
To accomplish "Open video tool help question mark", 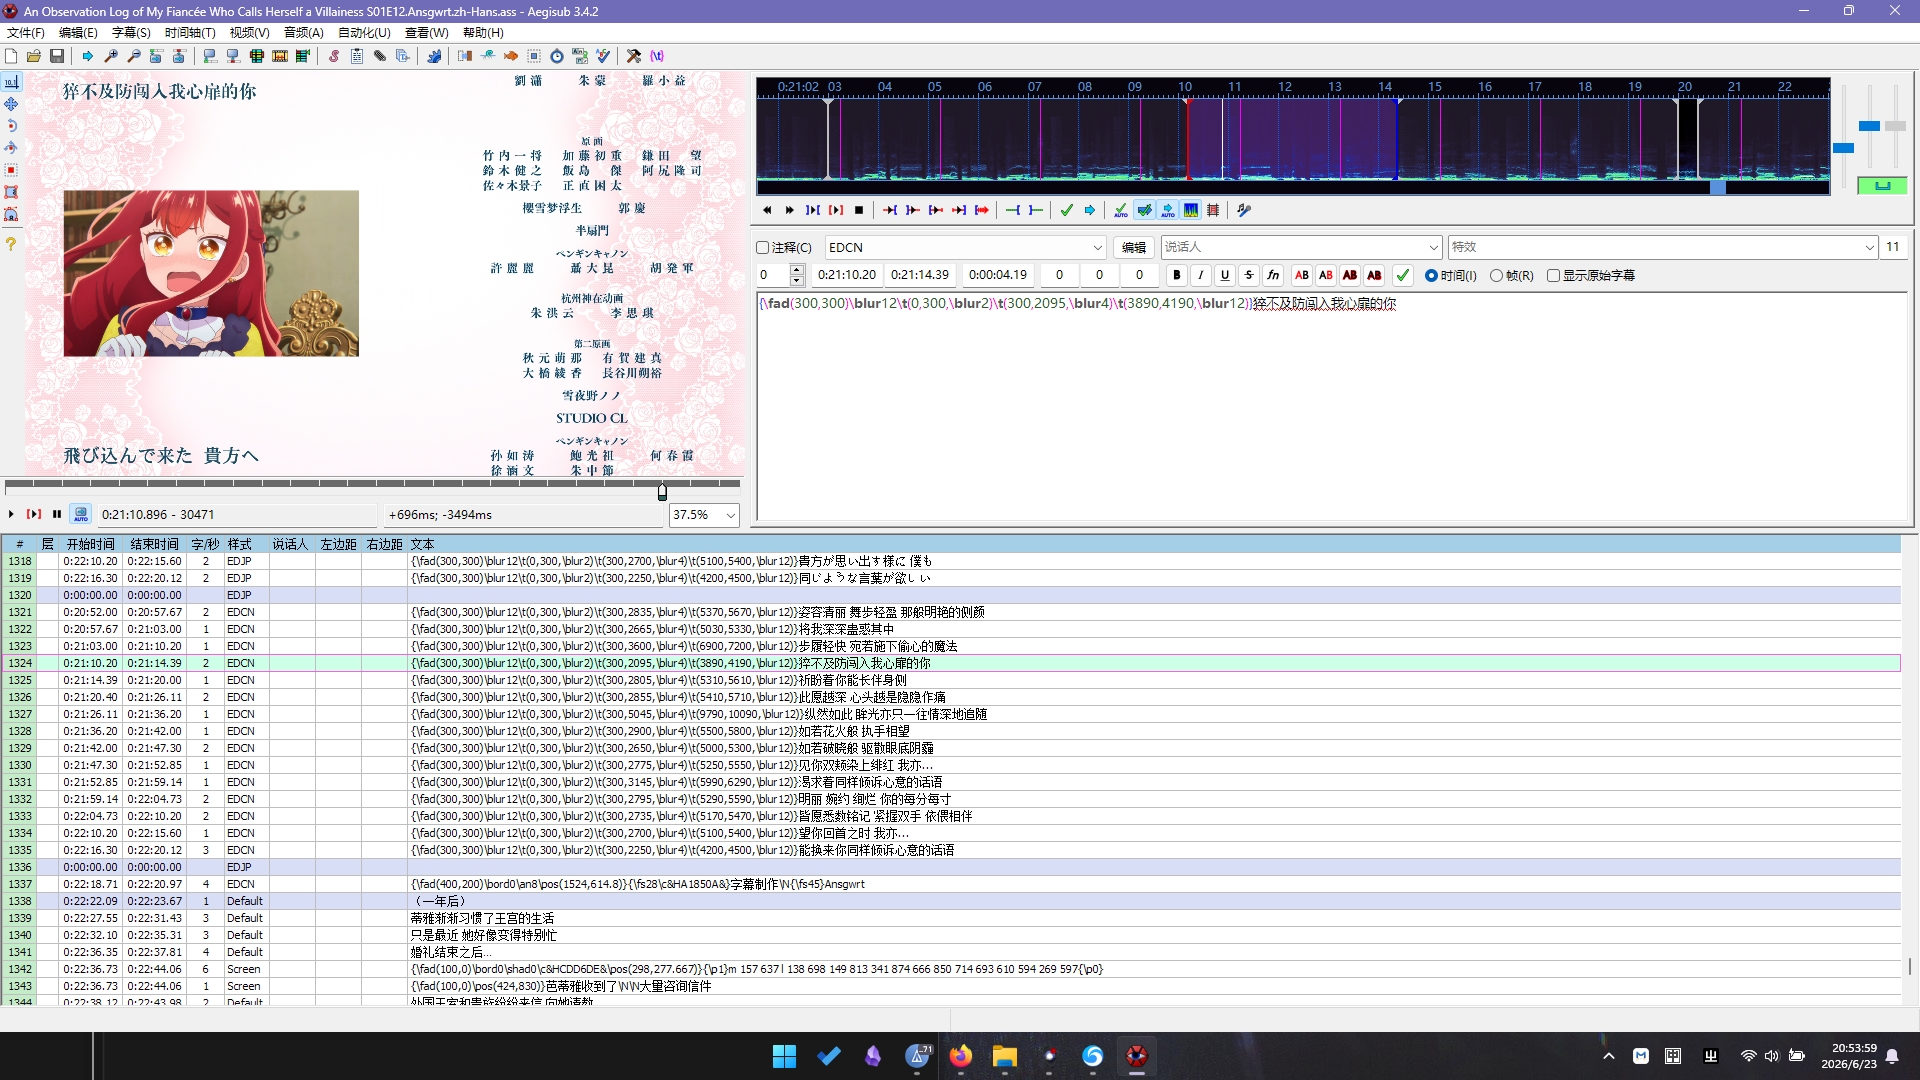I will point(11,244).
